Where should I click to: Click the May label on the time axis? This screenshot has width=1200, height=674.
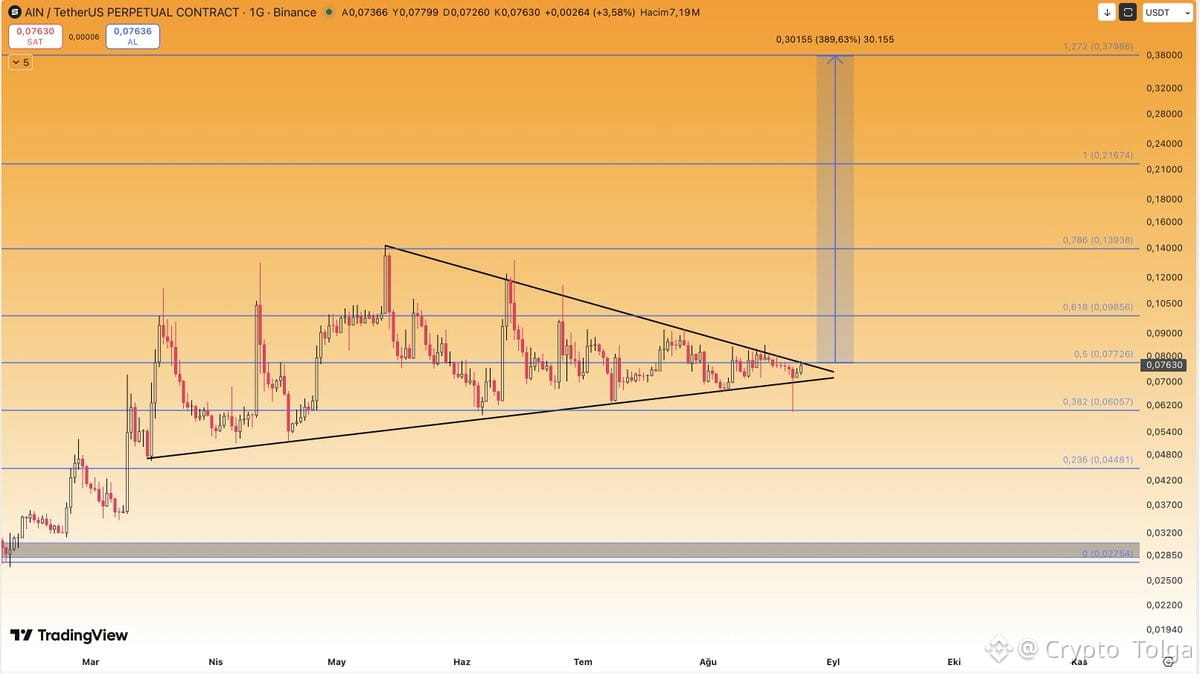[336, 661]
